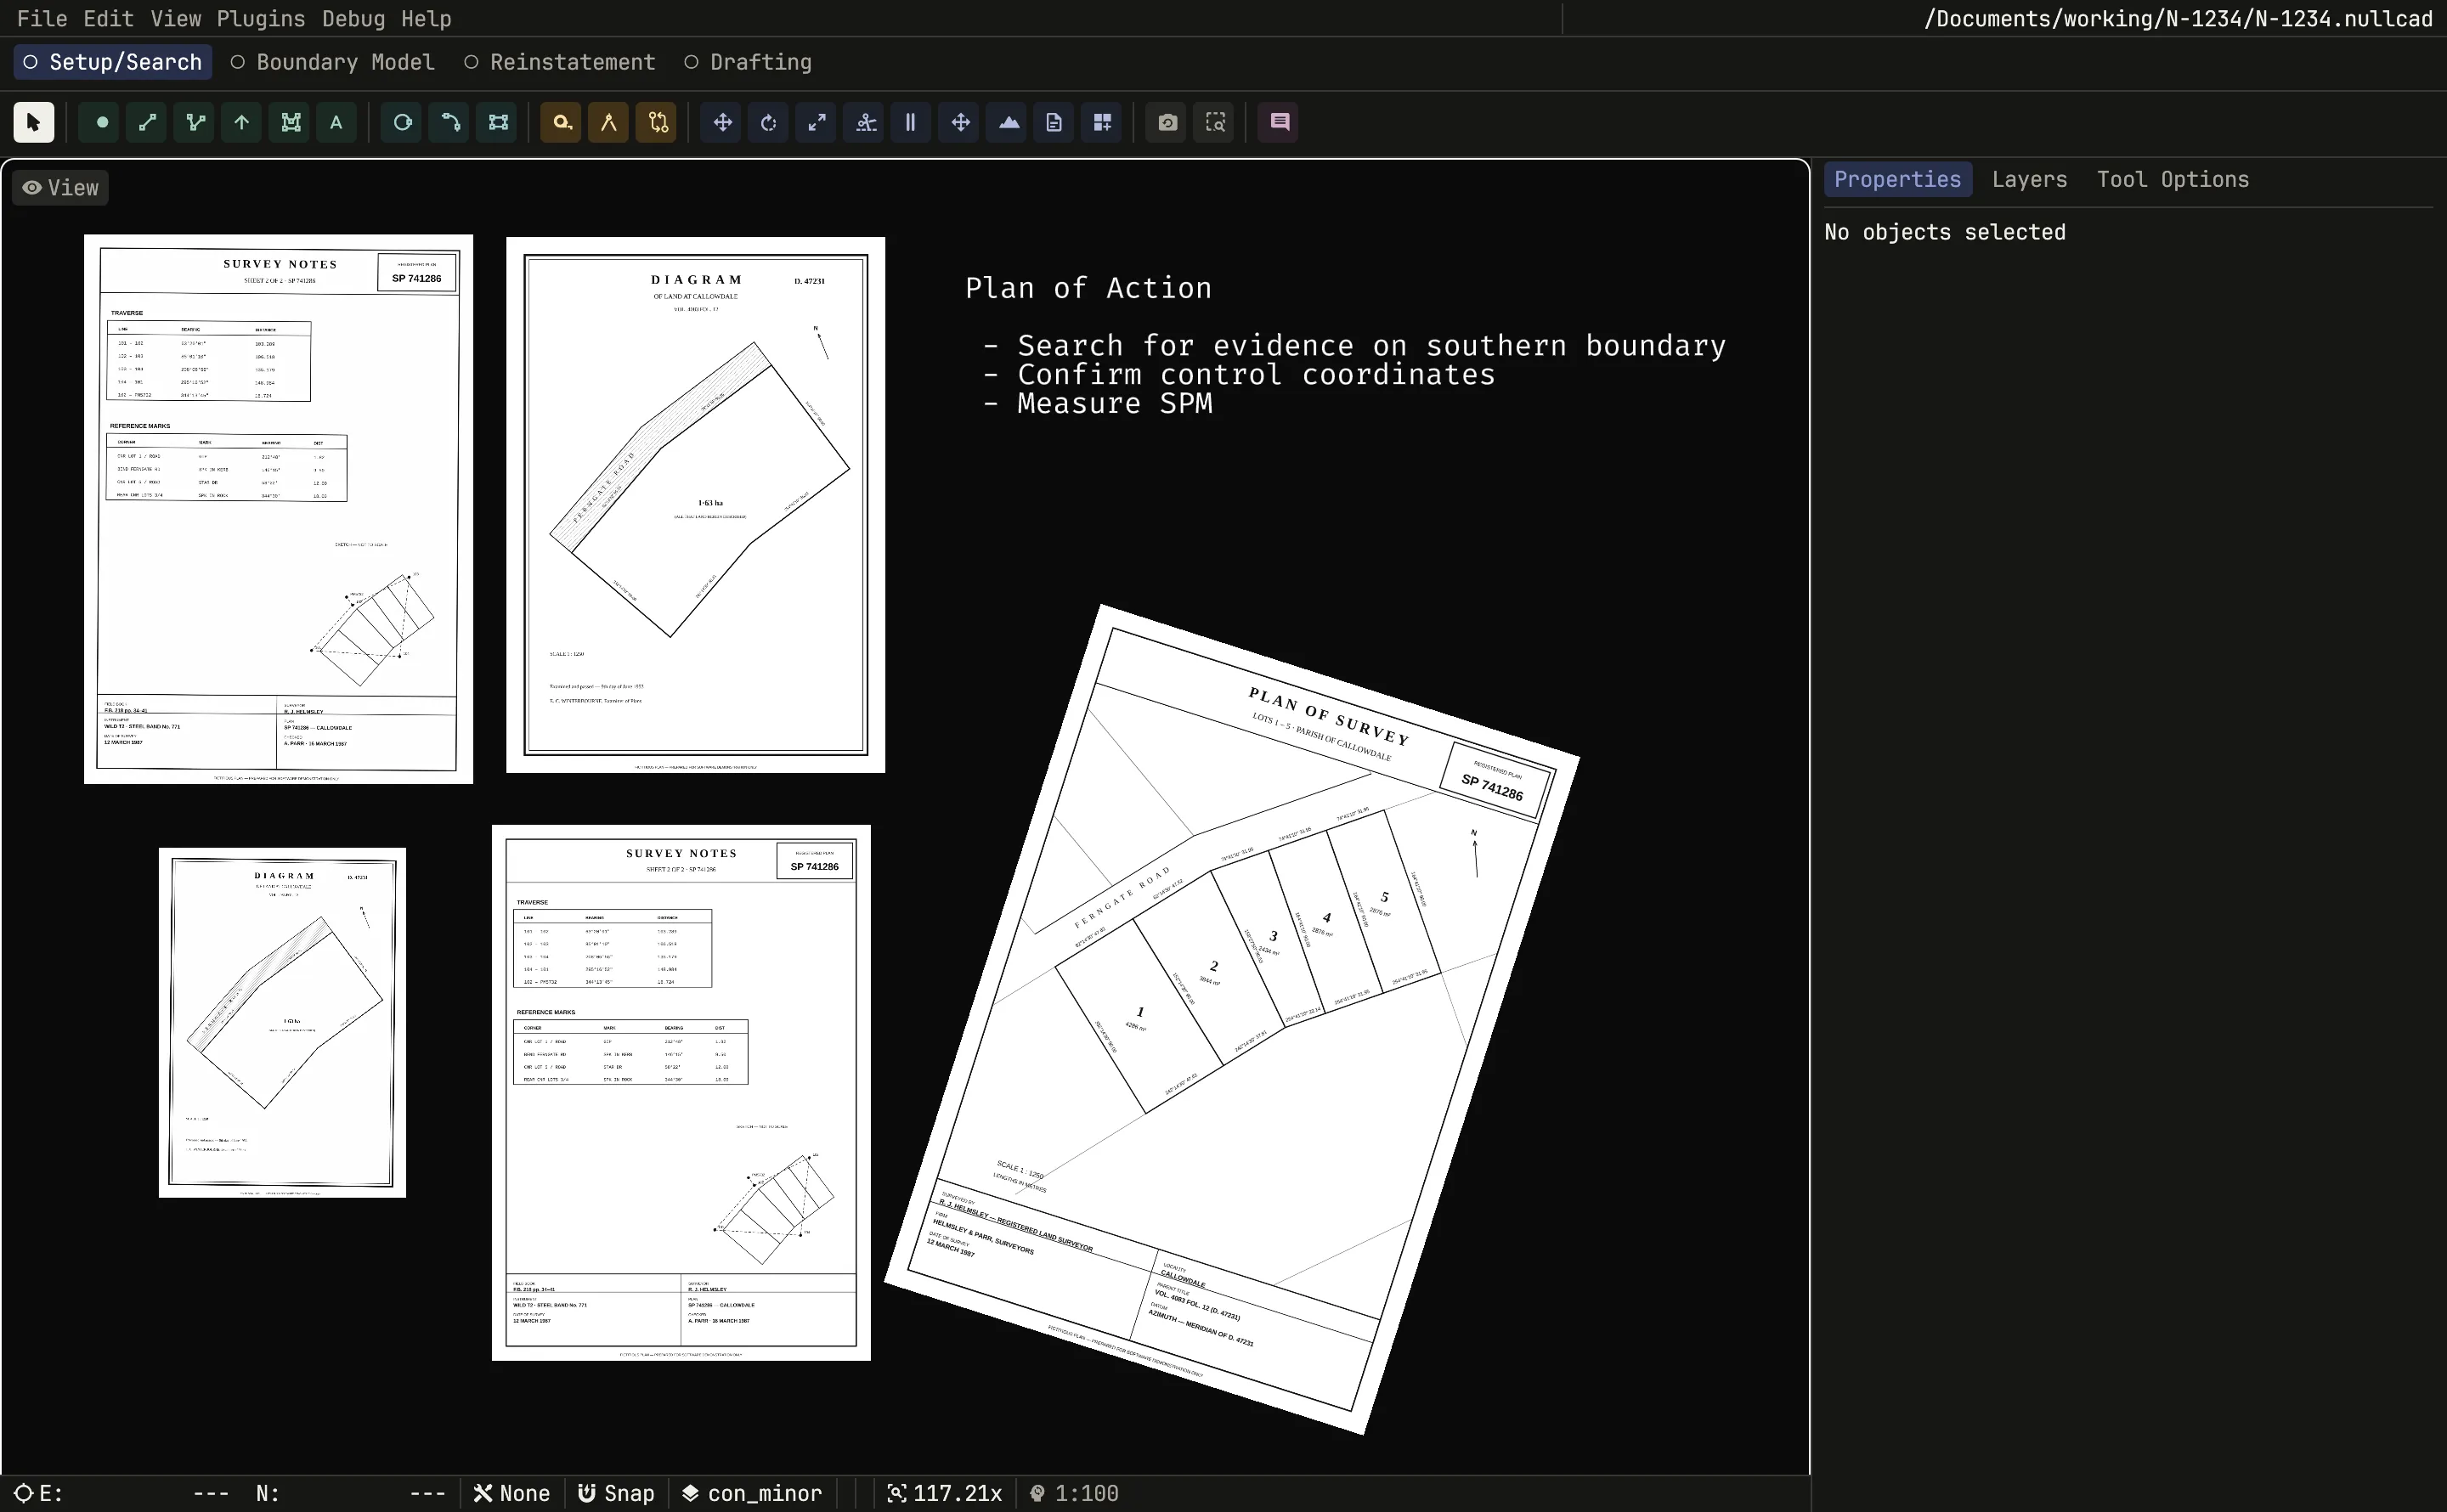Select the Reinstatement workflow stage
Viewport: 2447px width, 1512px height.
(560, 62)
